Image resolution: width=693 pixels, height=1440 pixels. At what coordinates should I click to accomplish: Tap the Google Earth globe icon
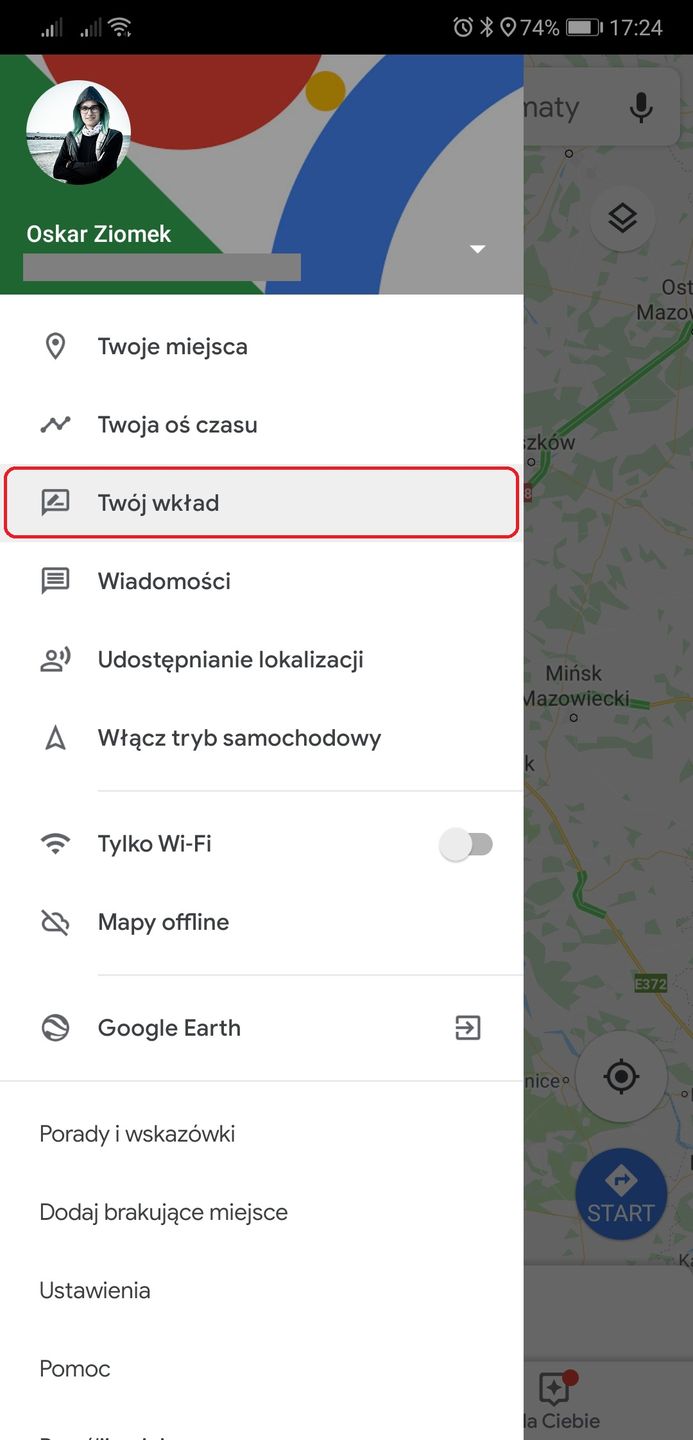click(x=55, y=1028)
